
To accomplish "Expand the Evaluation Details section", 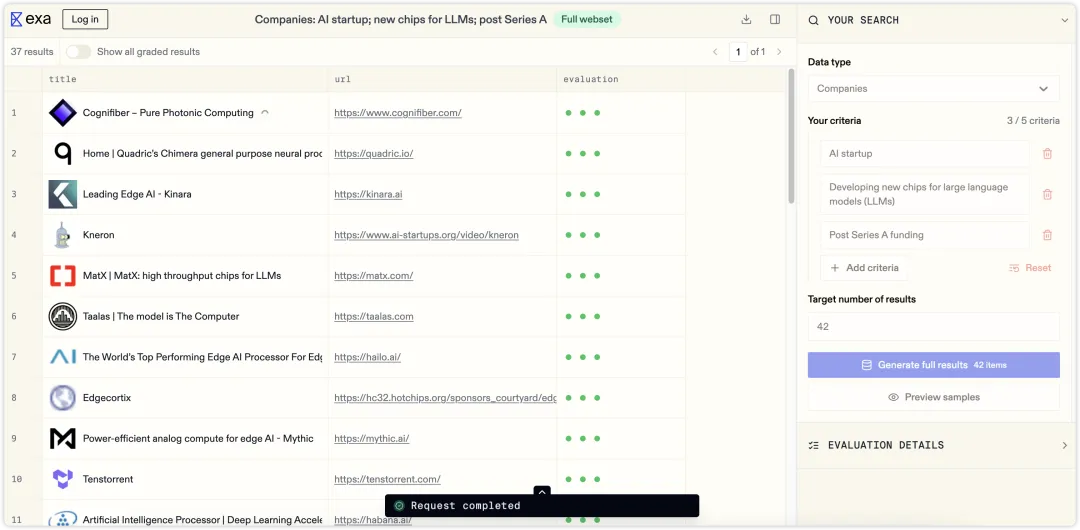I will [1065, 445].
